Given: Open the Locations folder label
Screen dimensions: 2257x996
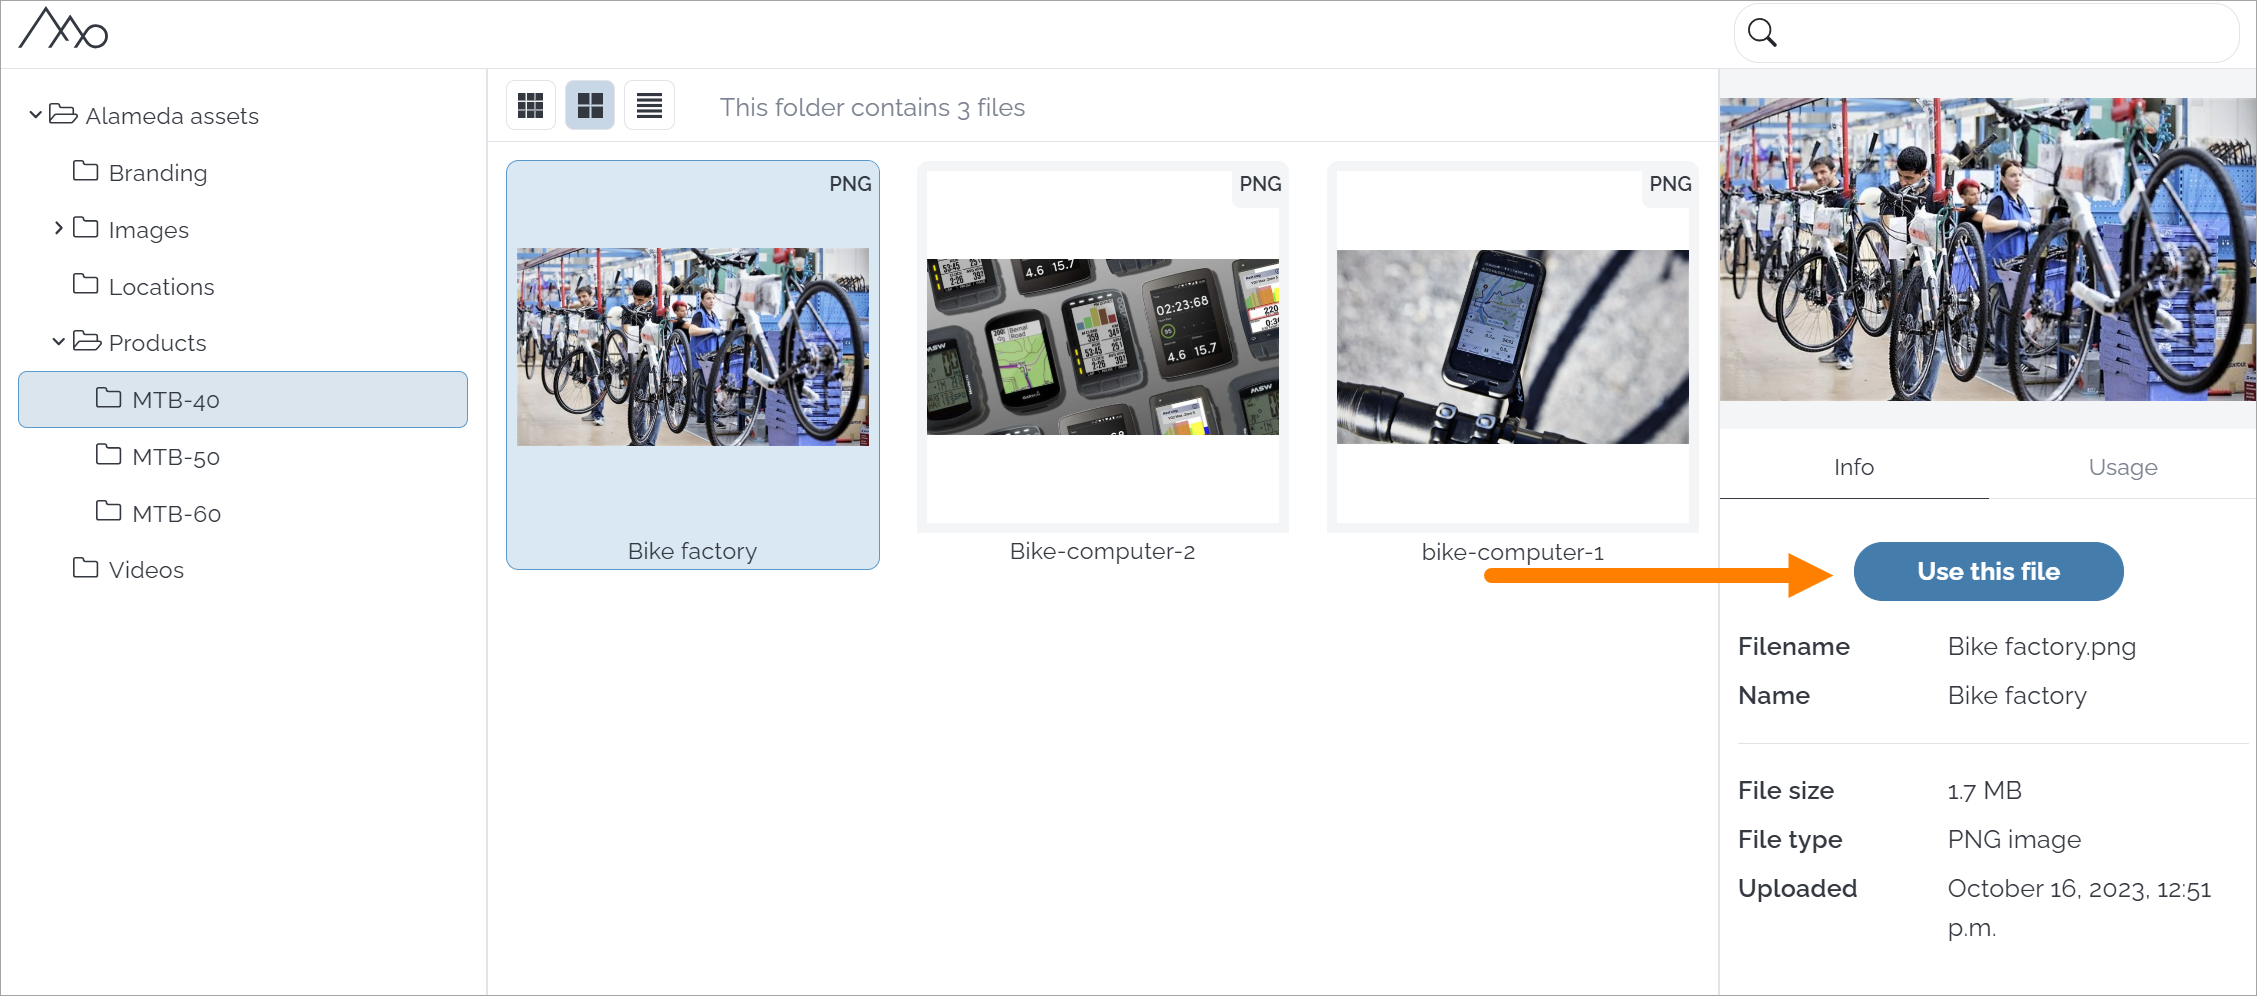Looking at the screenshot, I should (162, 287).
